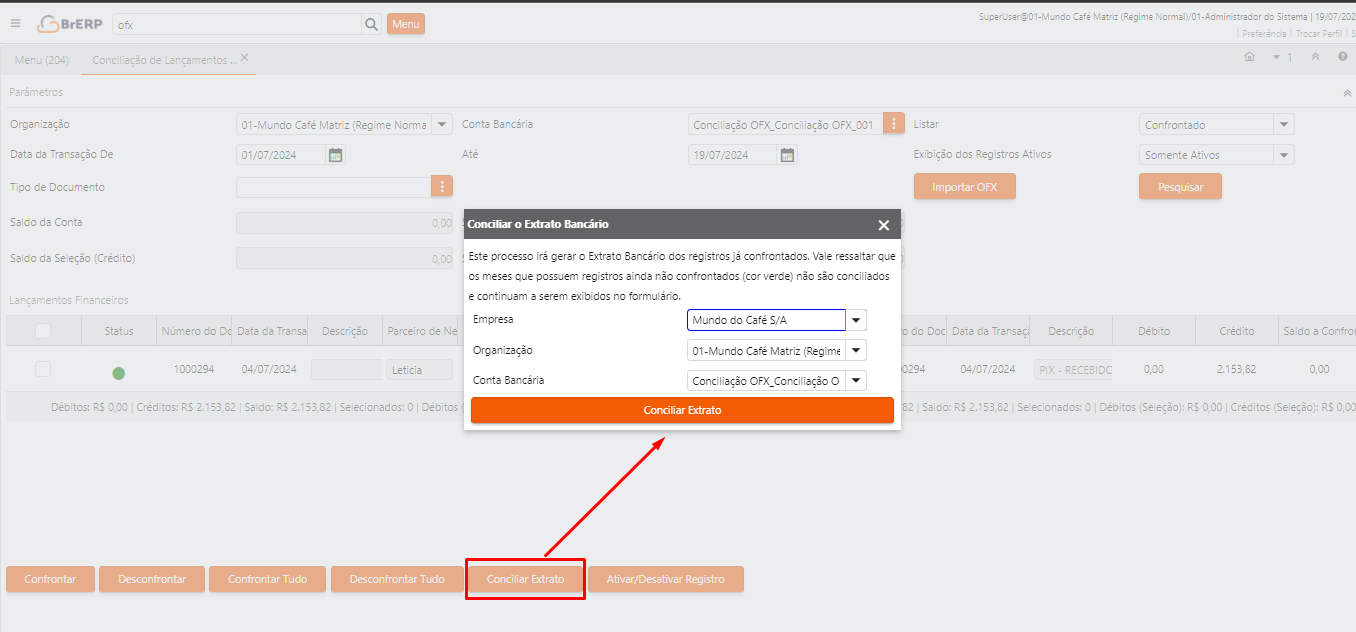Click Conta Bancária three-dot lookup button
This screenshot has height=632, width=1356.
(x=894, y=124)
